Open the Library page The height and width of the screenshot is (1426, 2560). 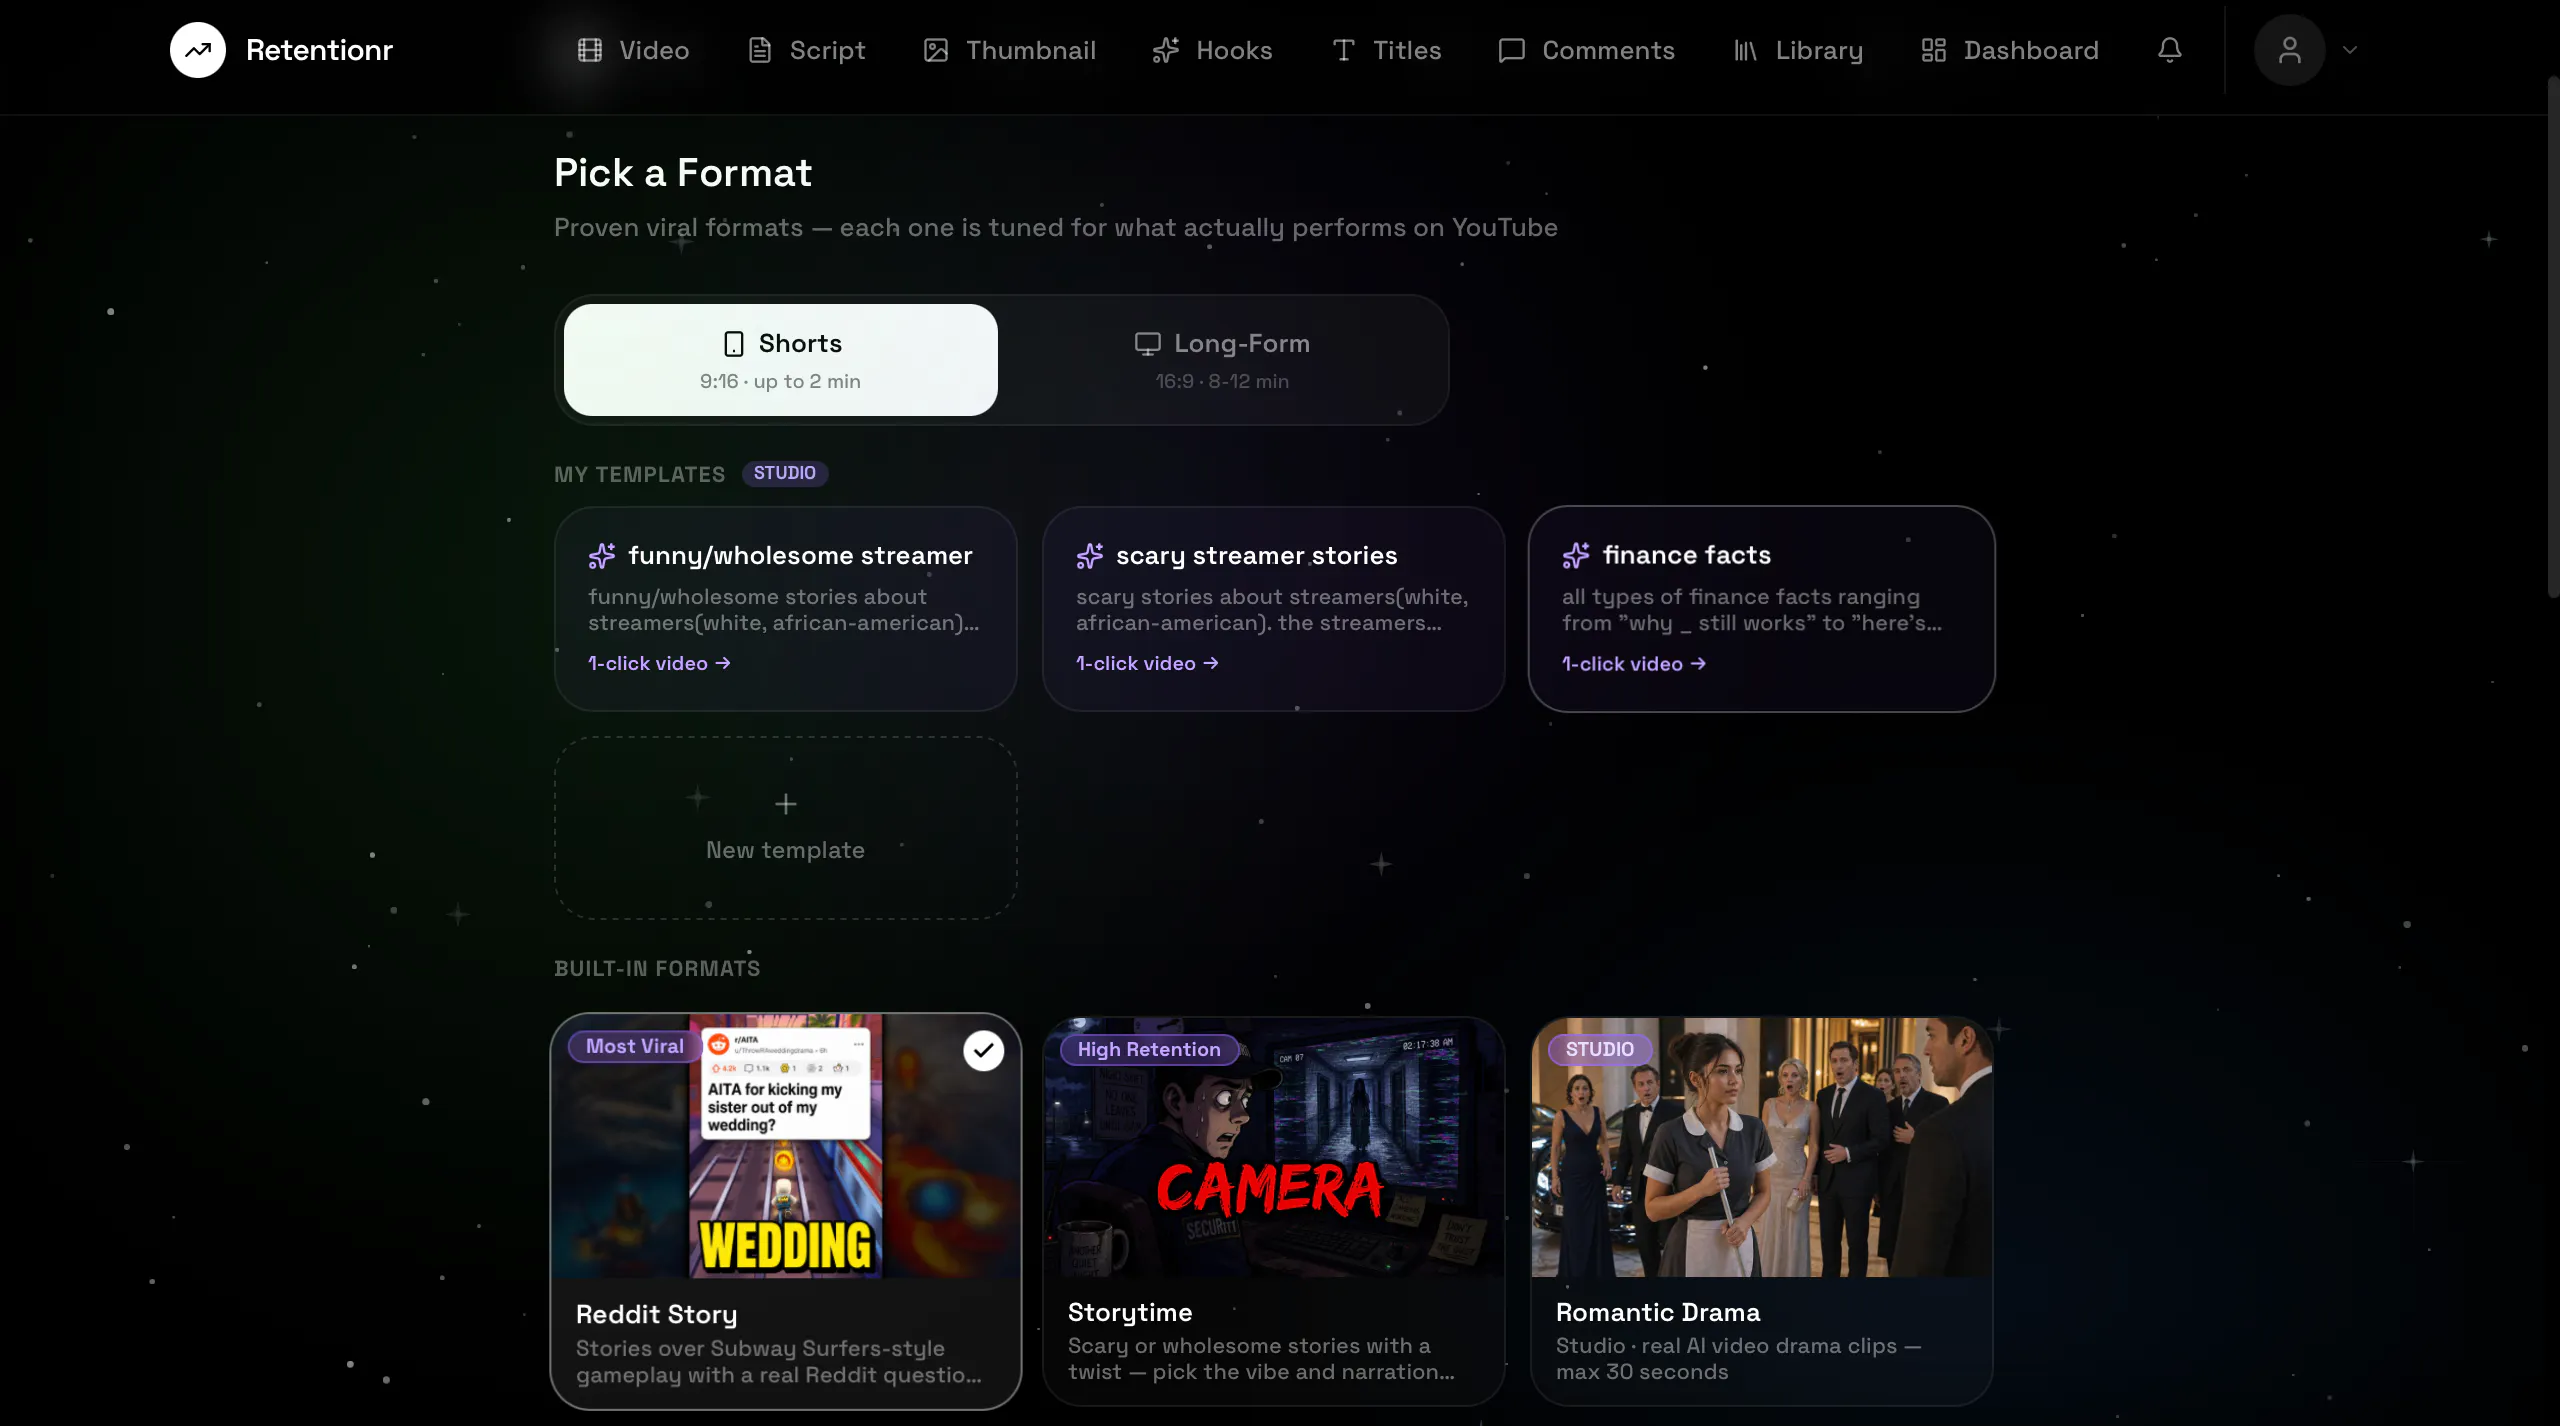(1799, 50)
